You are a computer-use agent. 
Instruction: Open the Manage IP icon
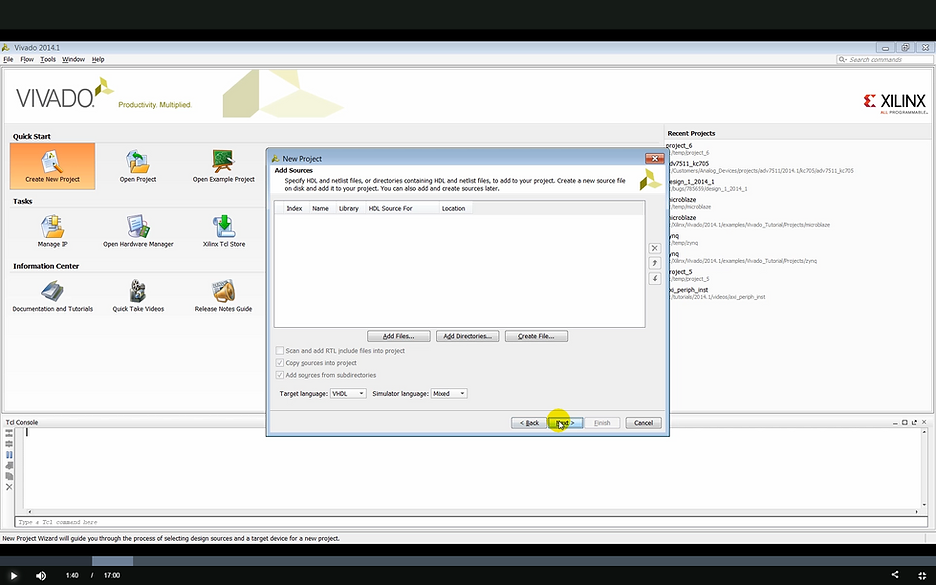click(52, 227)
